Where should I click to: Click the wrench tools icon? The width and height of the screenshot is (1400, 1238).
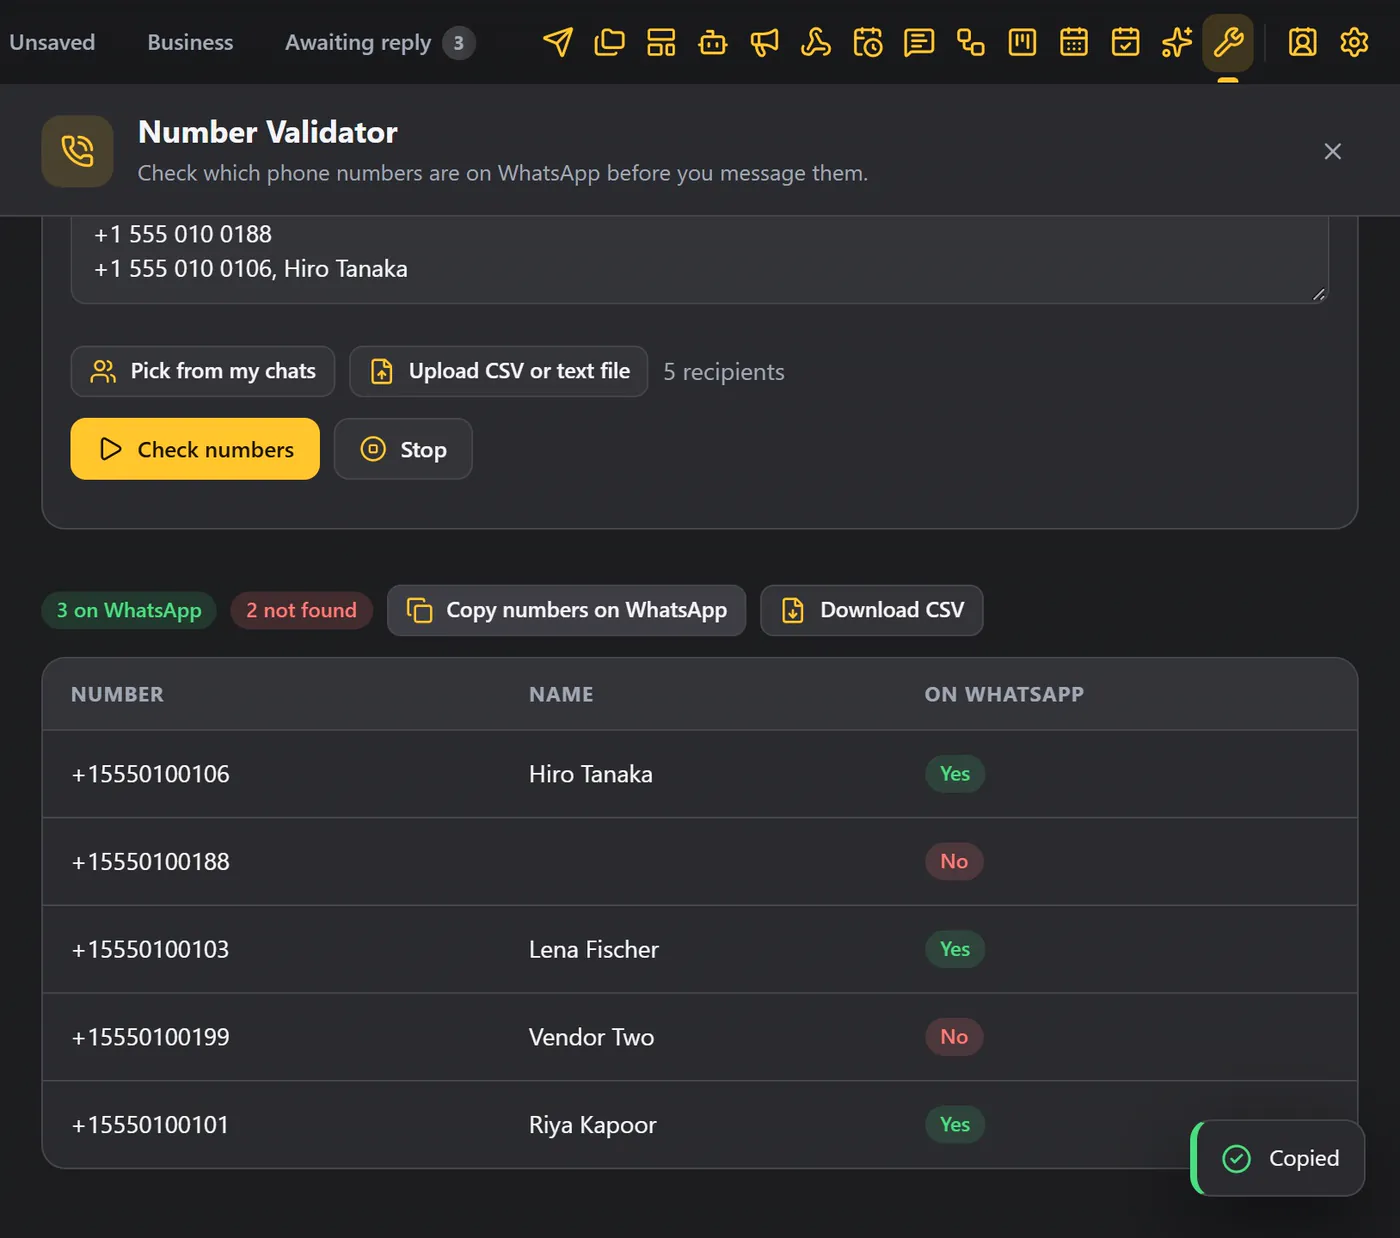click(x=1228, y=42)
